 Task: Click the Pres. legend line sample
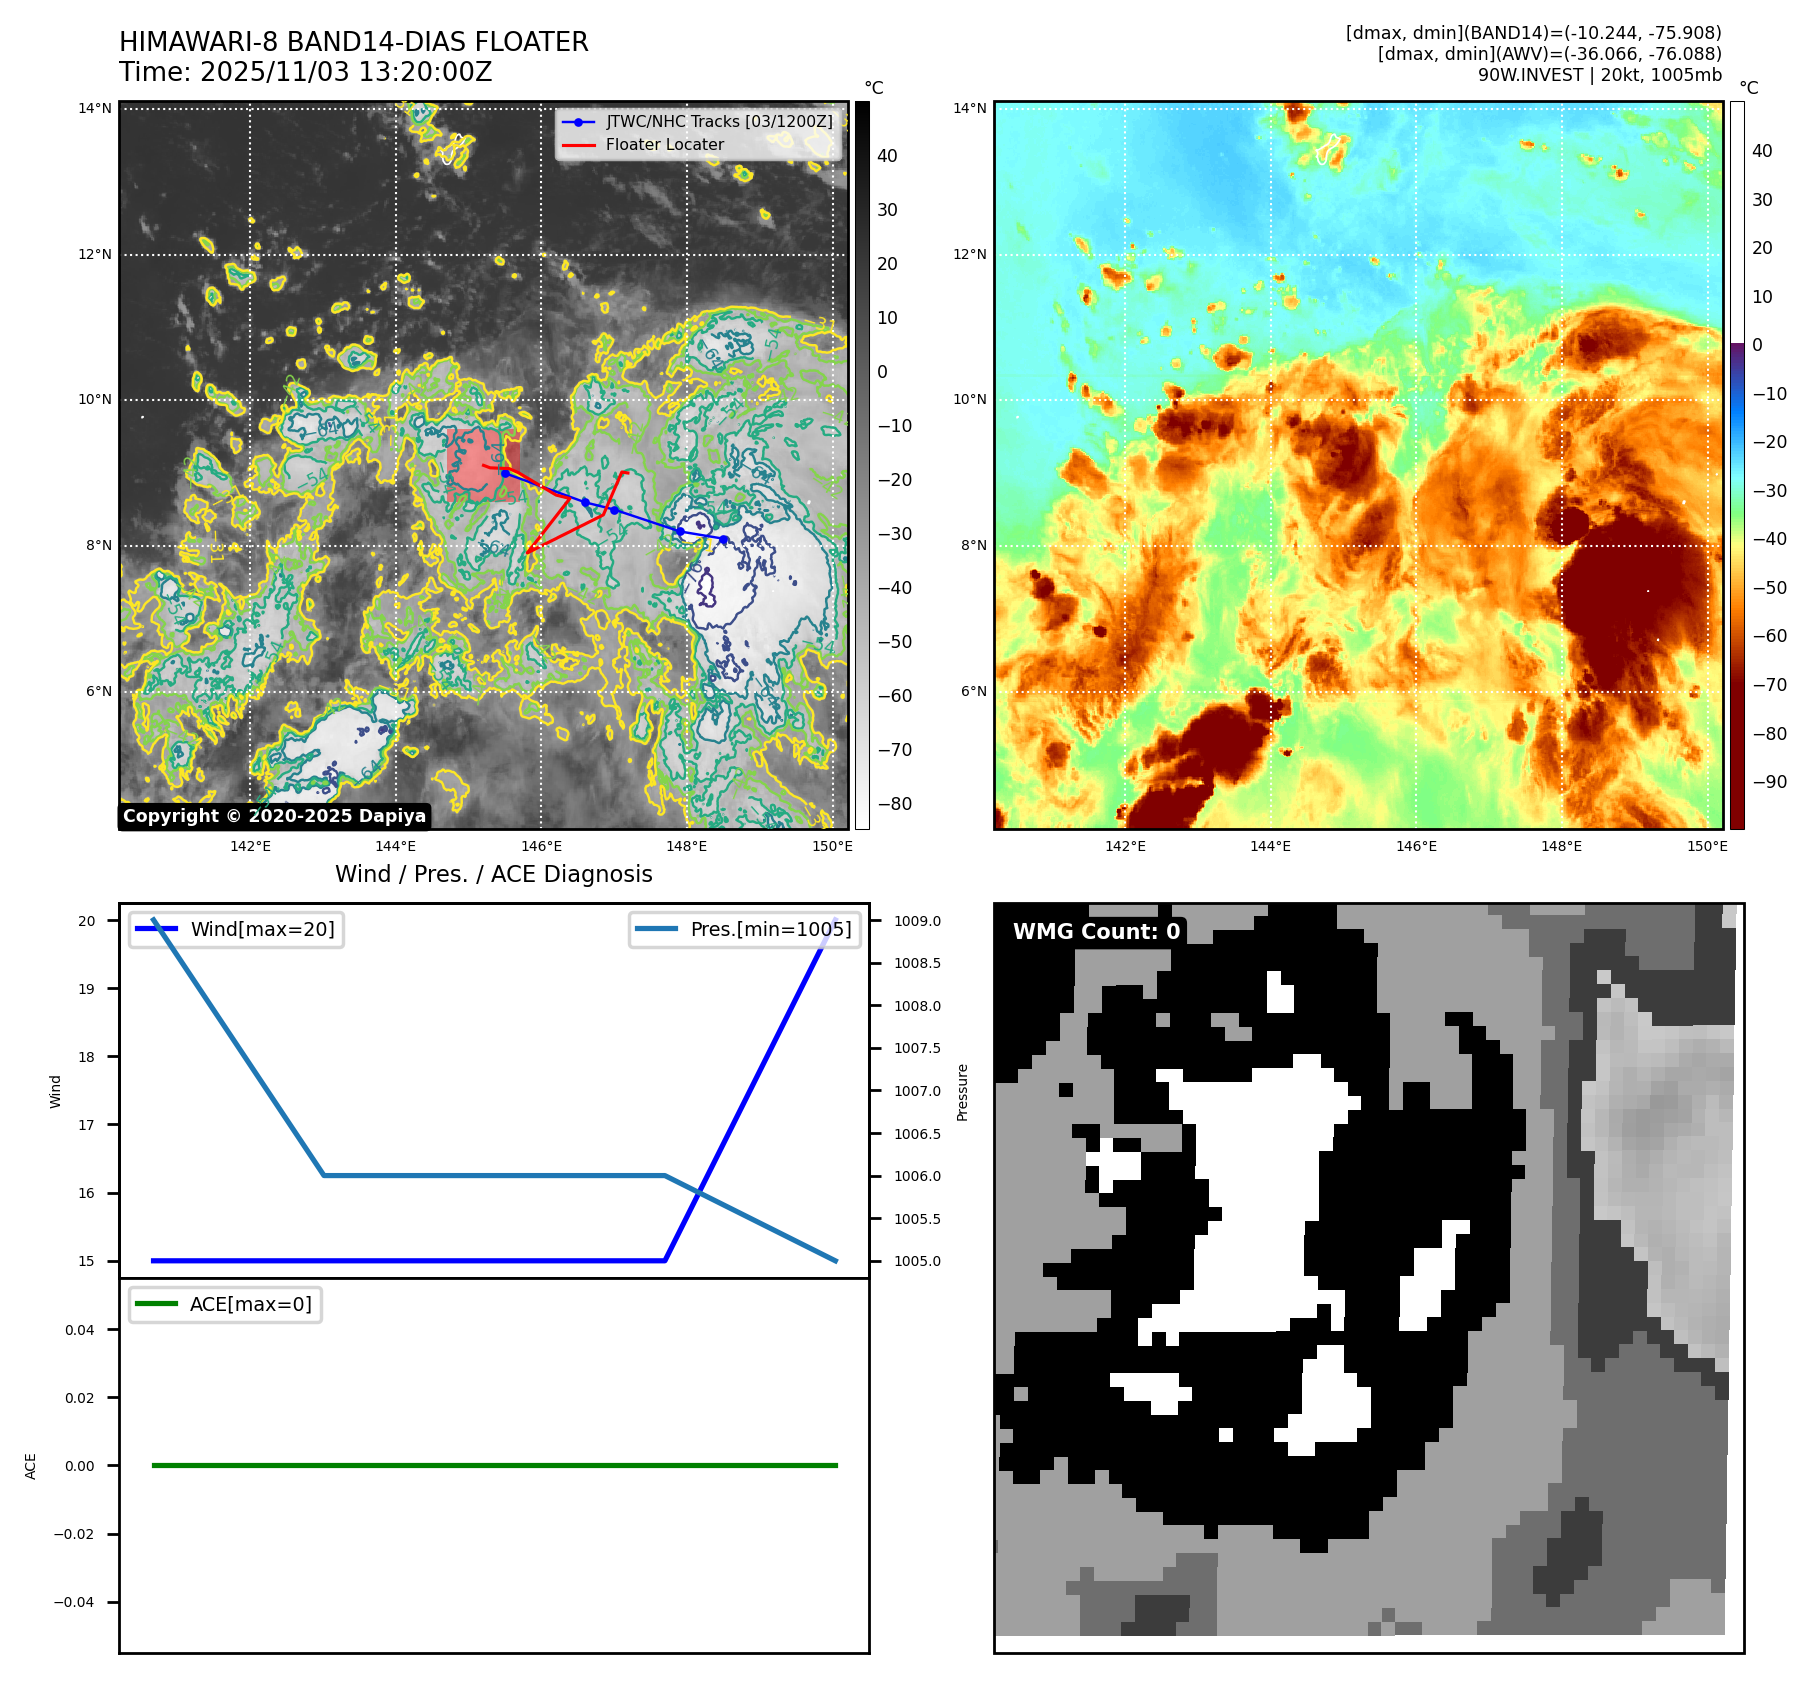coord(656,929)
